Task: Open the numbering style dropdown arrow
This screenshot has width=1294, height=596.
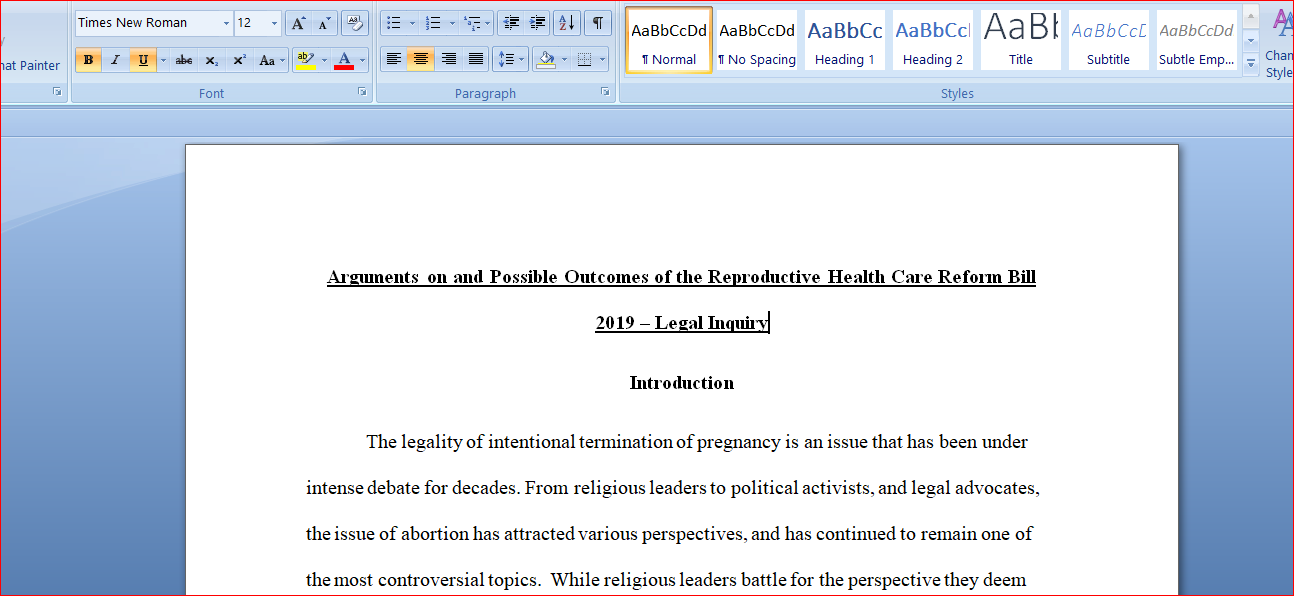Action: point(451,23)
